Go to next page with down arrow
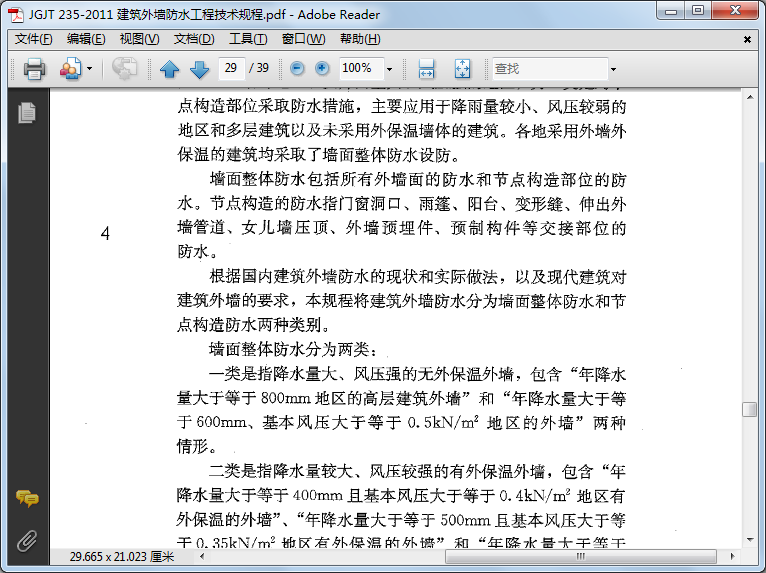 [x=199, y=69]
